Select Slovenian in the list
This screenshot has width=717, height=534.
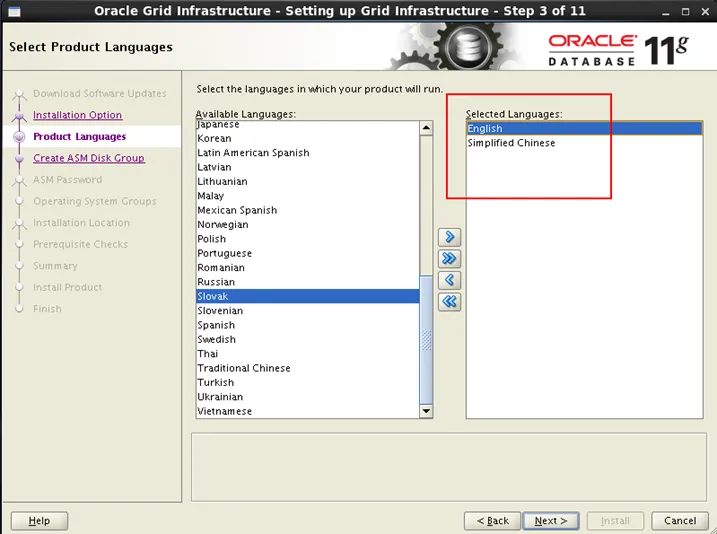tap(308, 311)
